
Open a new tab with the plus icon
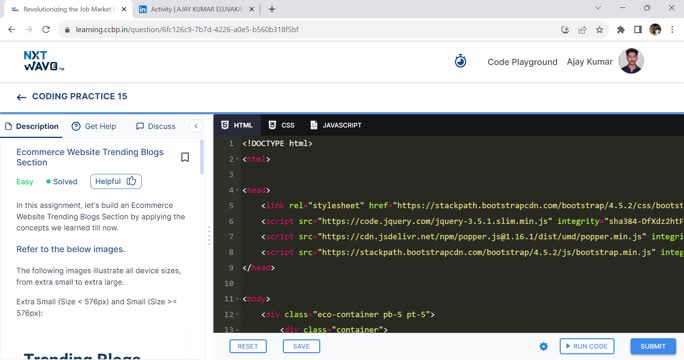pos(272,9)
